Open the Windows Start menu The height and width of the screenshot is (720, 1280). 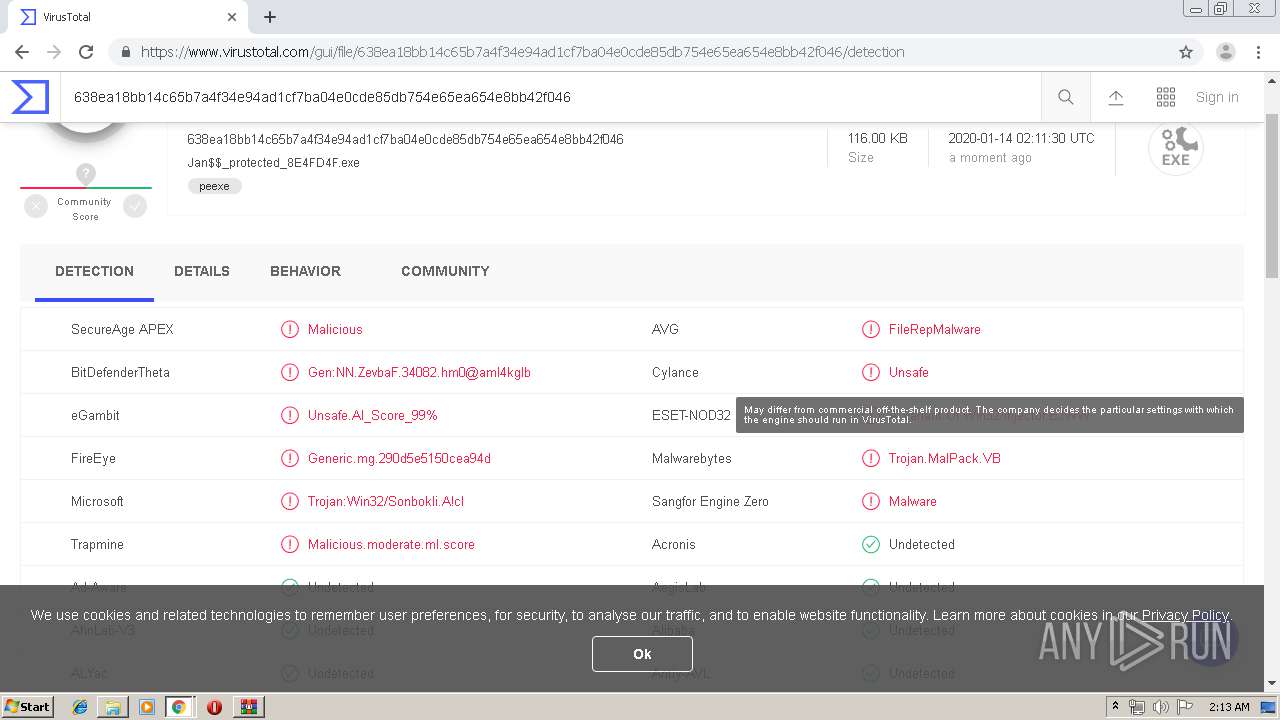click(x=27, y=706)
